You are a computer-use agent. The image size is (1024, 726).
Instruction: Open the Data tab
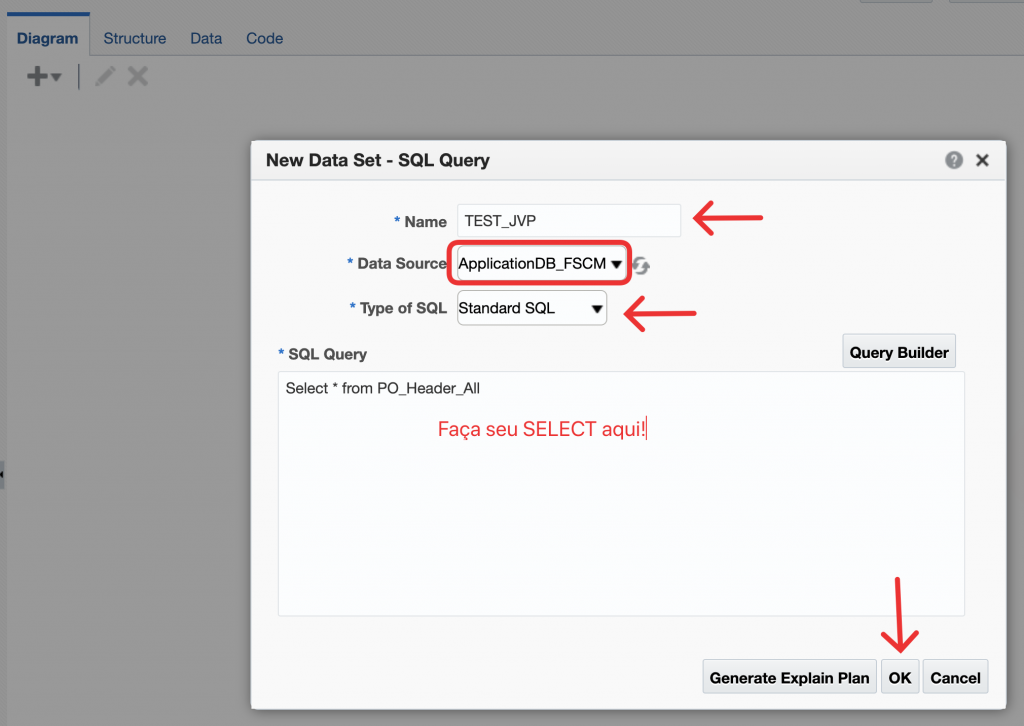click(206, 38)
